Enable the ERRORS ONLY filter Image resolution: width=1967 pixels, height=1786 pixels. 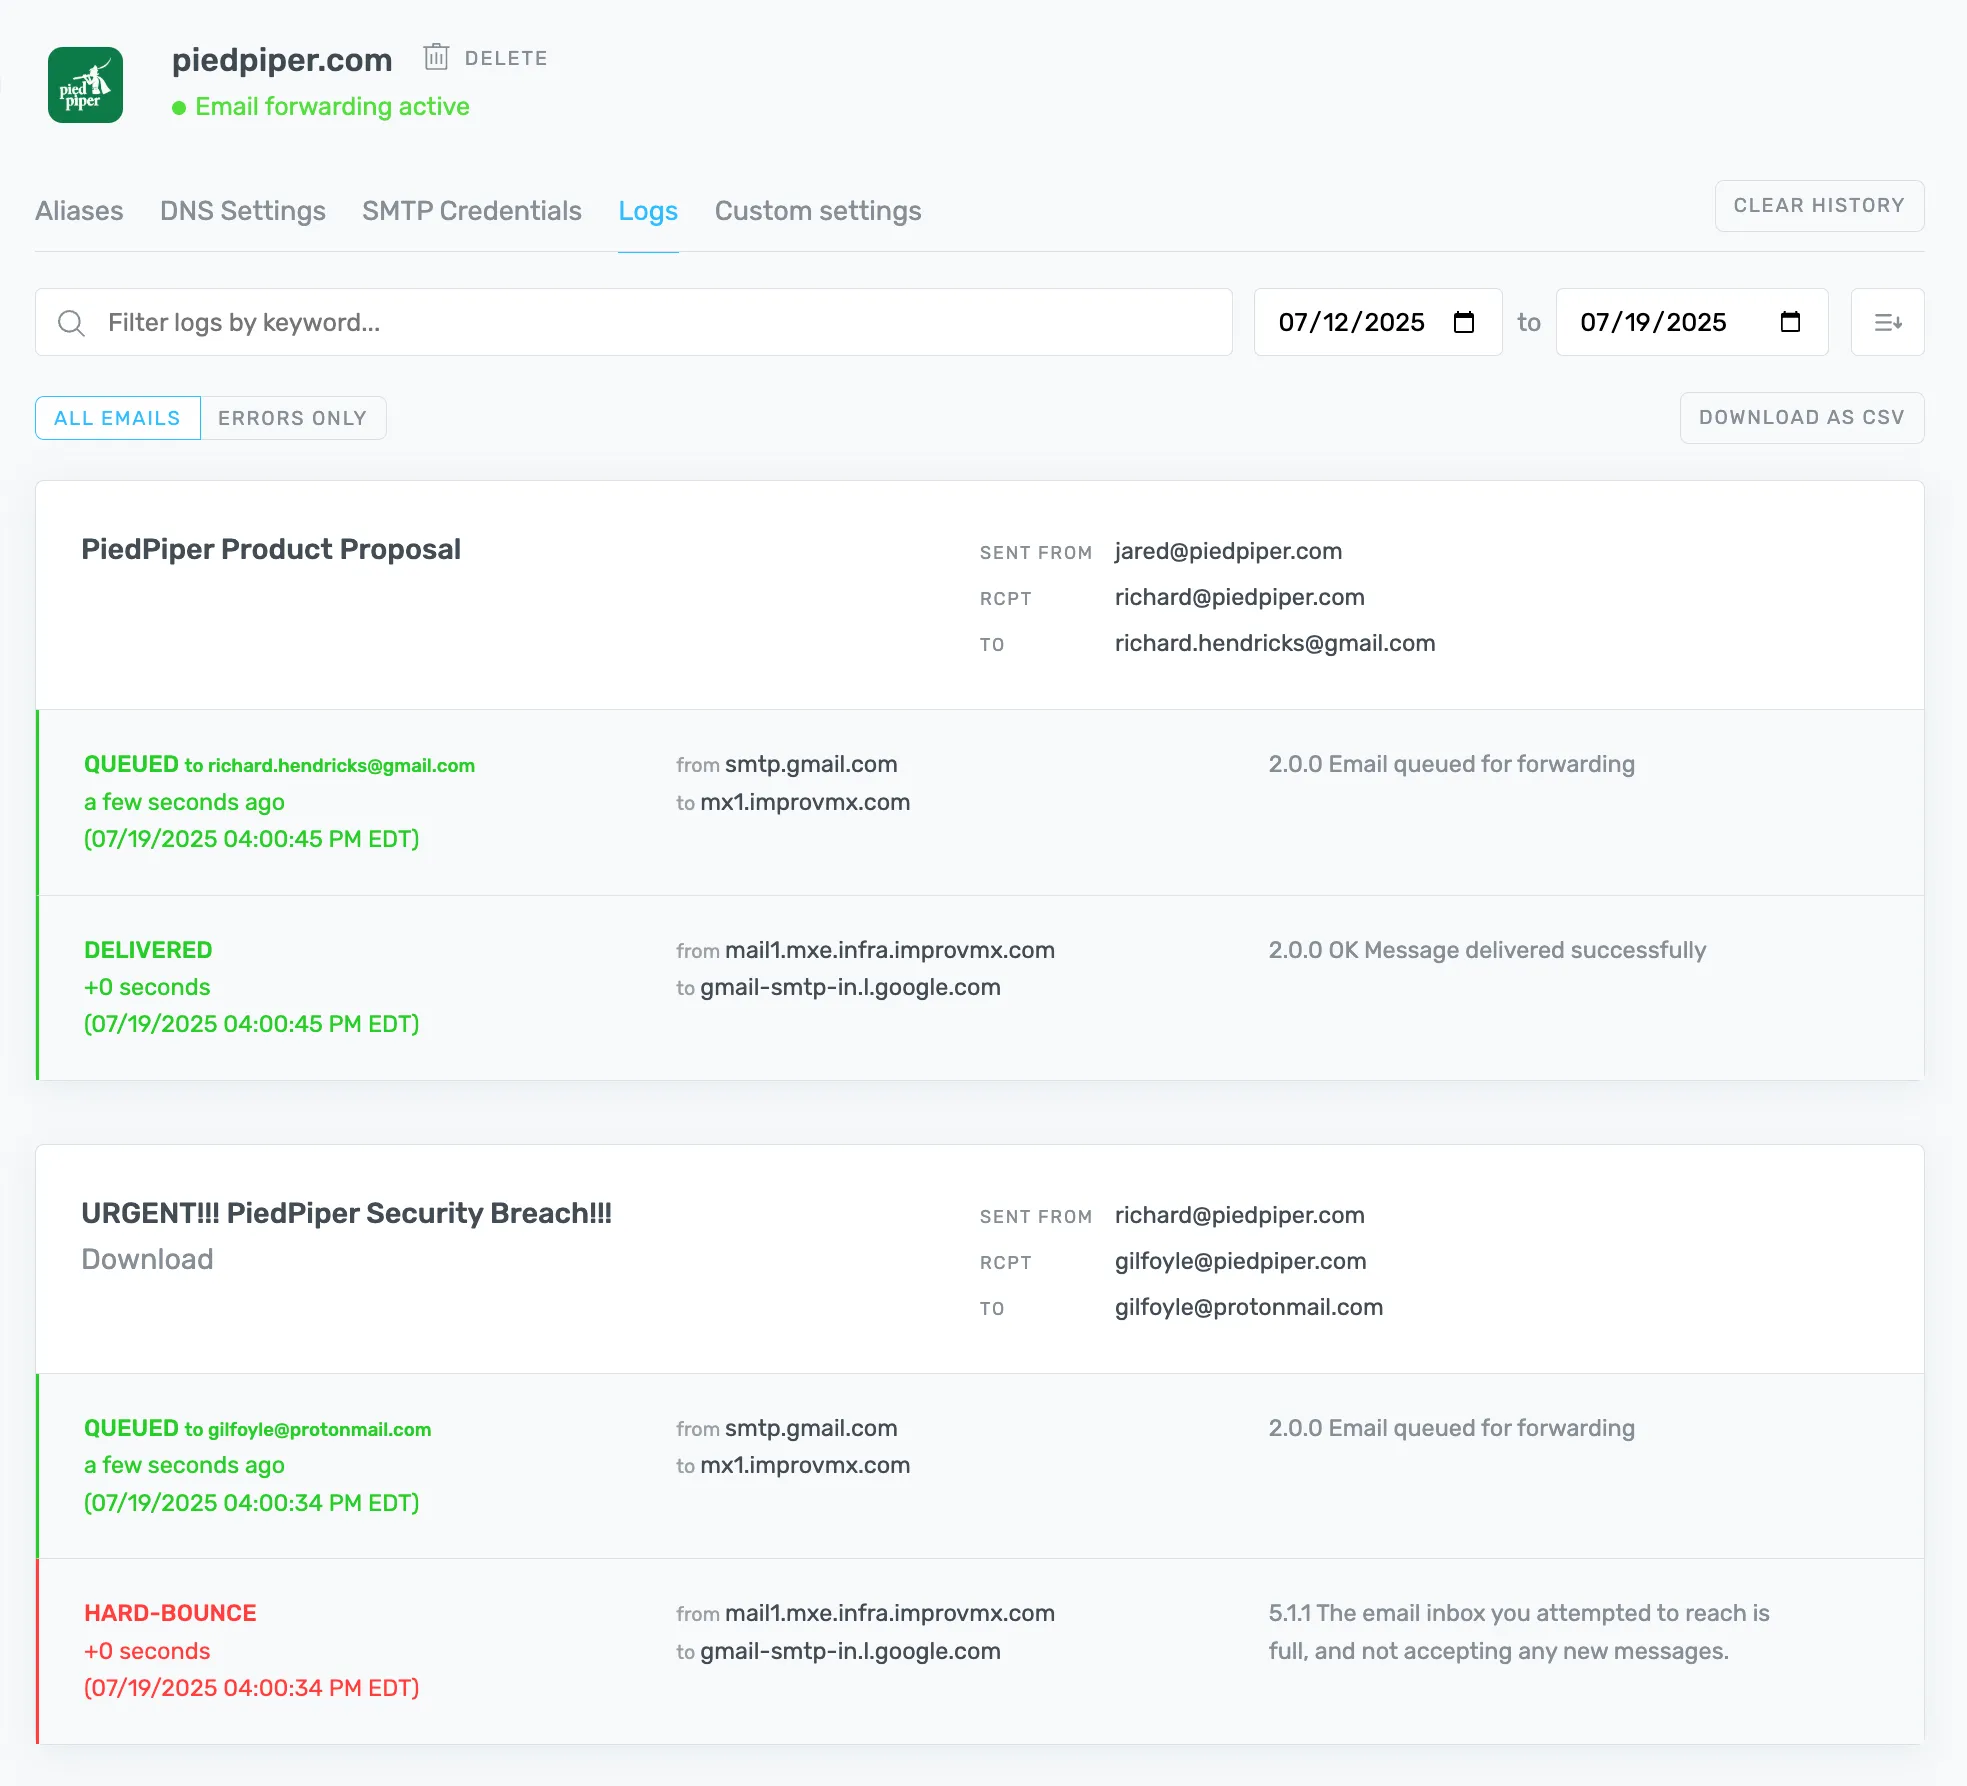pos(292,418)
